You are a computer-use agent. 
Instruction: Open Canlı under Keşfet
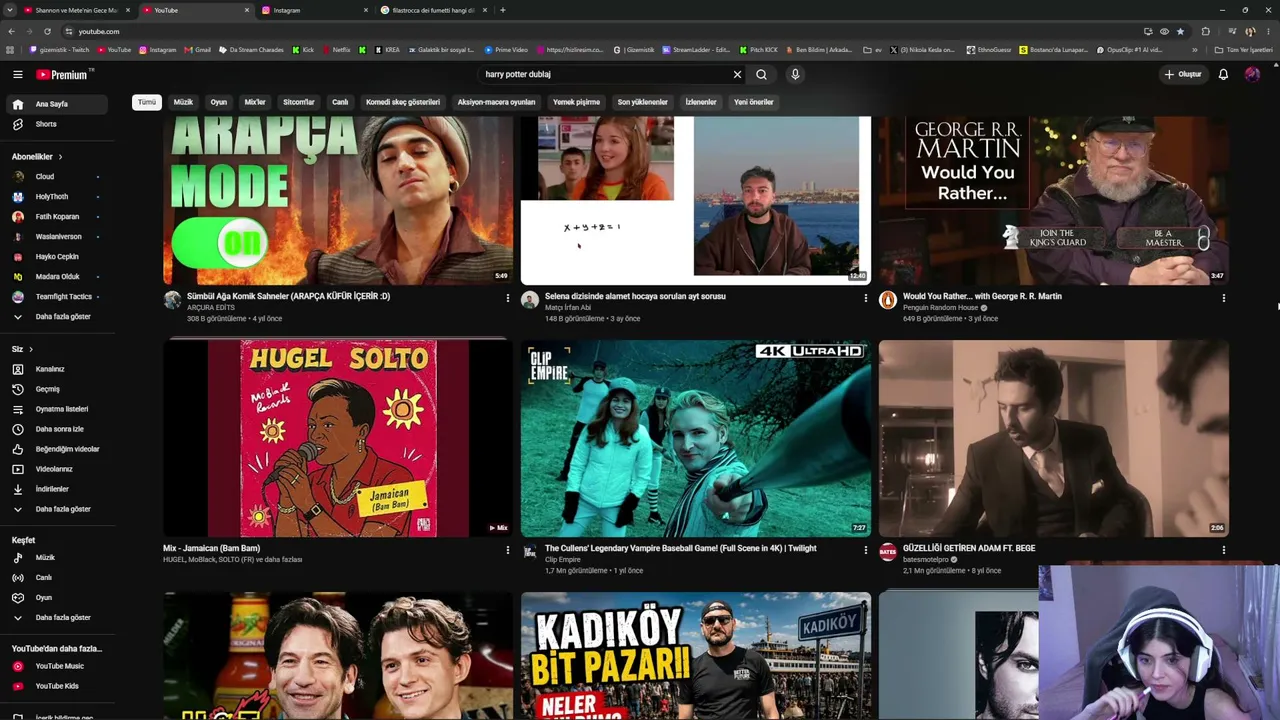point(58,577)
